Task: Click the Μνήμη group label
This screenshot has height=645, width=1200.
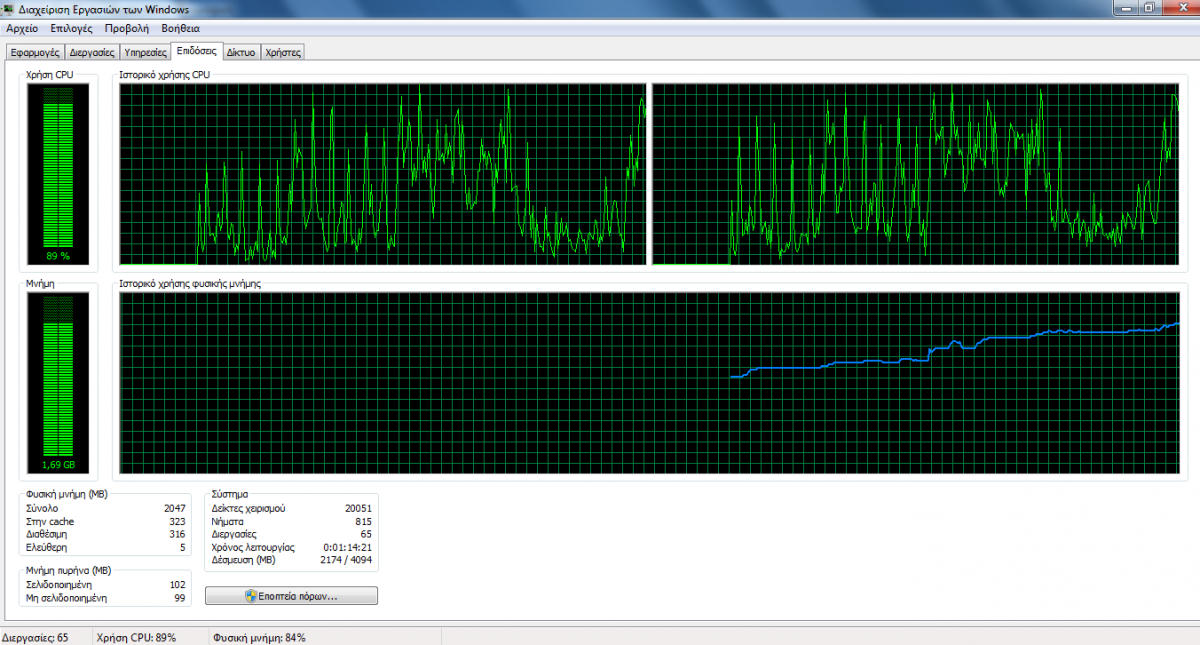Action: (40, 284)
